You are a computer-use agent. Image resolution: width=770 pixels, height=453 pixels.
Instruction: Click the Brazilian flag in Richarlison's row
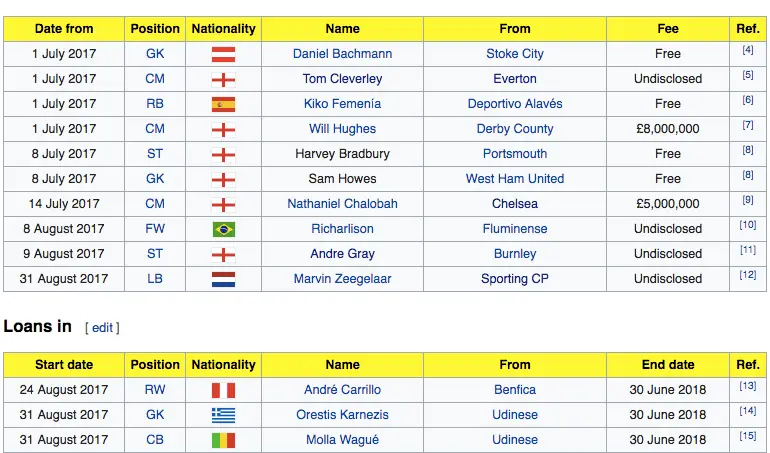223,229
